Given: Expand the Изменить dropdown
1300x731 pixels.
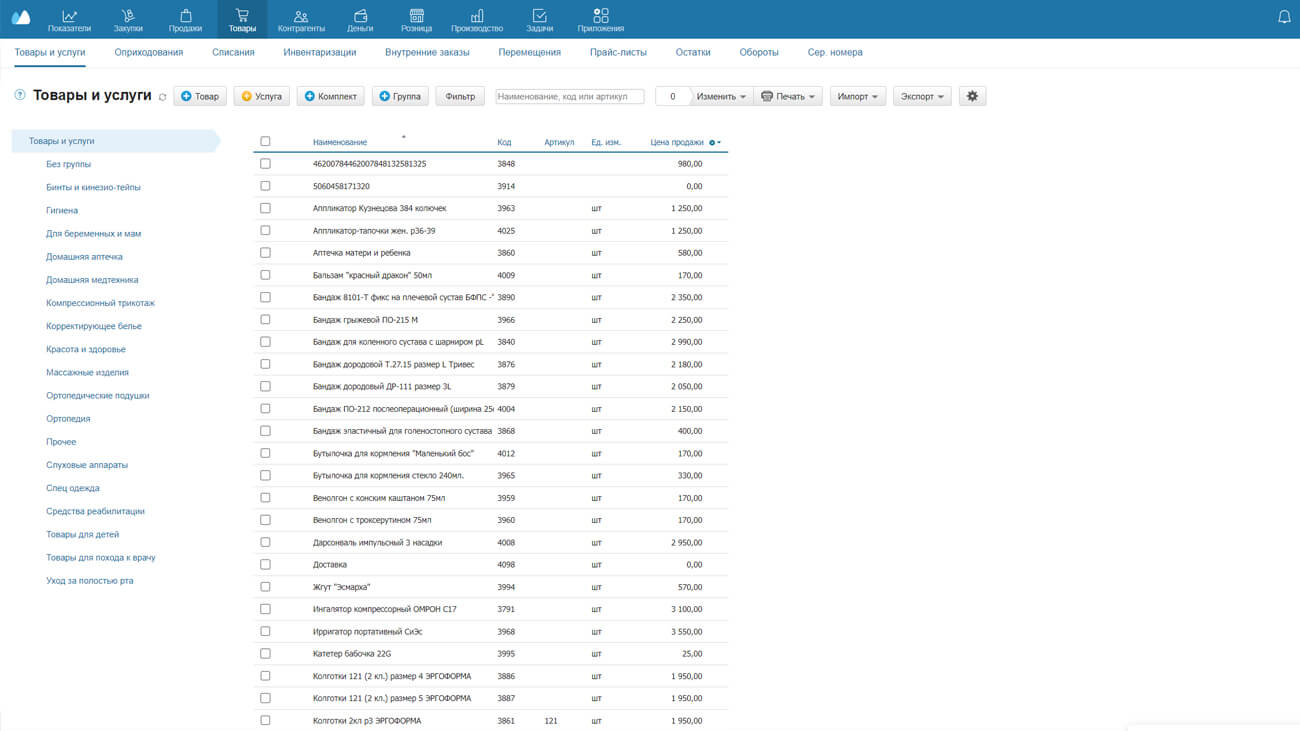Looking at the screenshot, I should pos(722,97).
